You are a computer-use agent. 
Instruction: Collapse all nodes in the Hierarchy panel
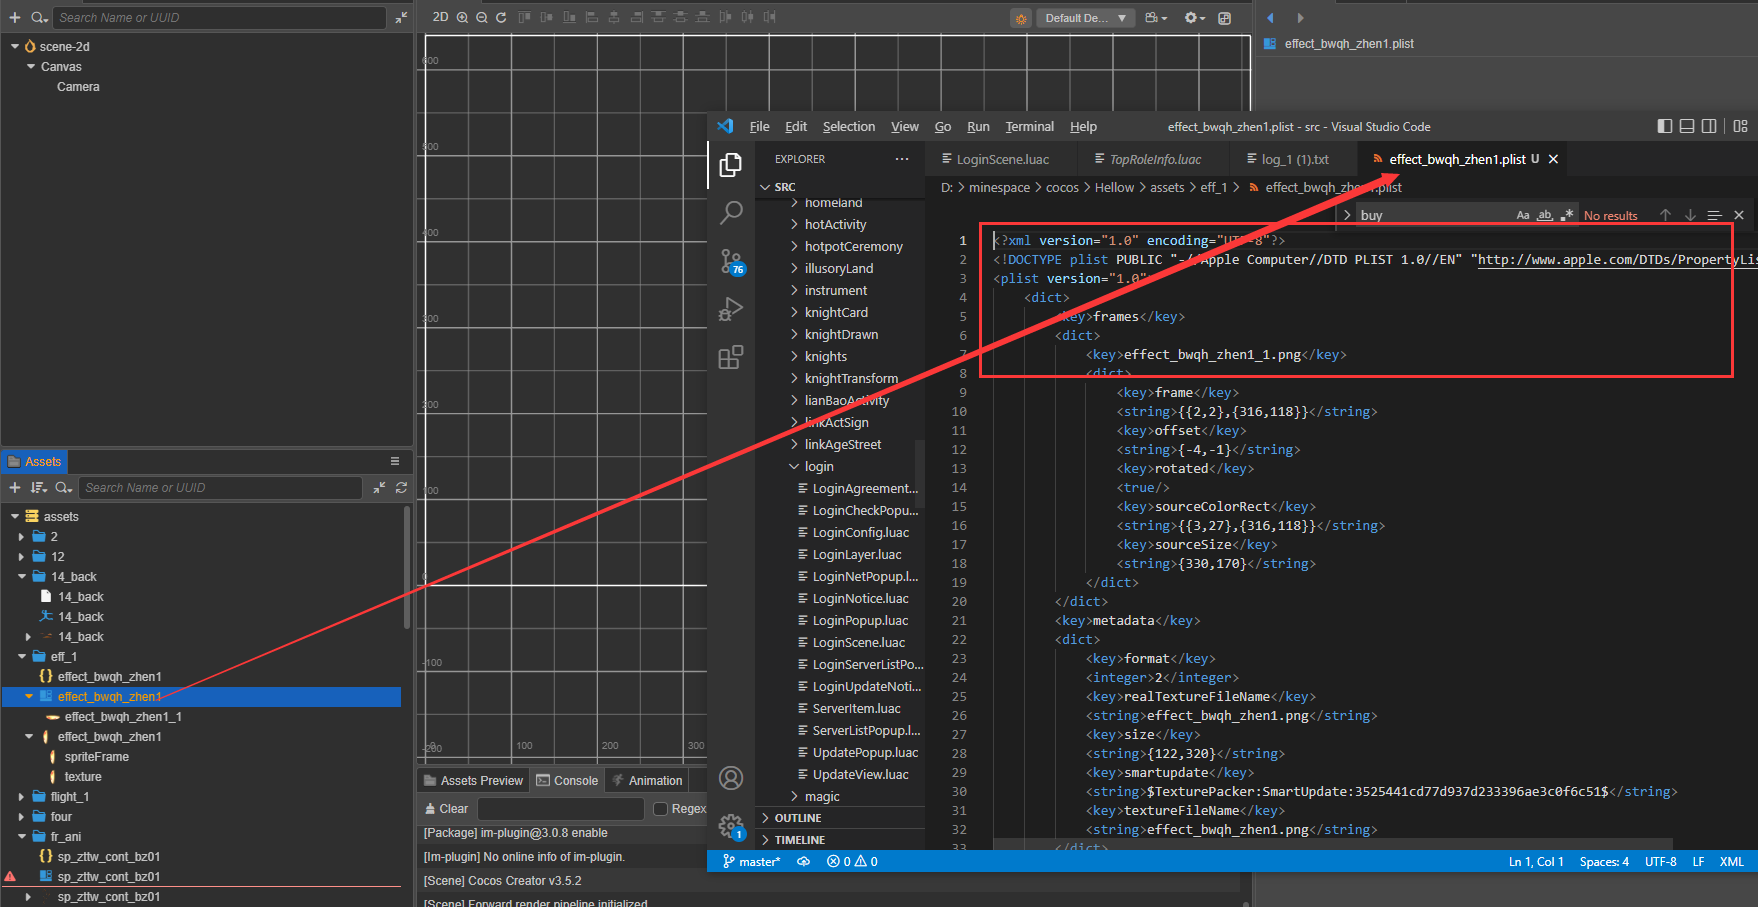401,17
